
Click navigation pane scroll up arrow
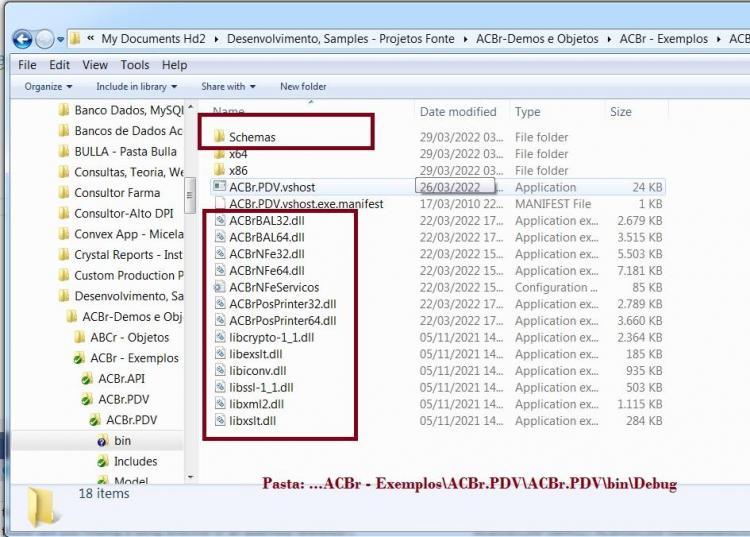pyautogui.click(x=190, y=107)
